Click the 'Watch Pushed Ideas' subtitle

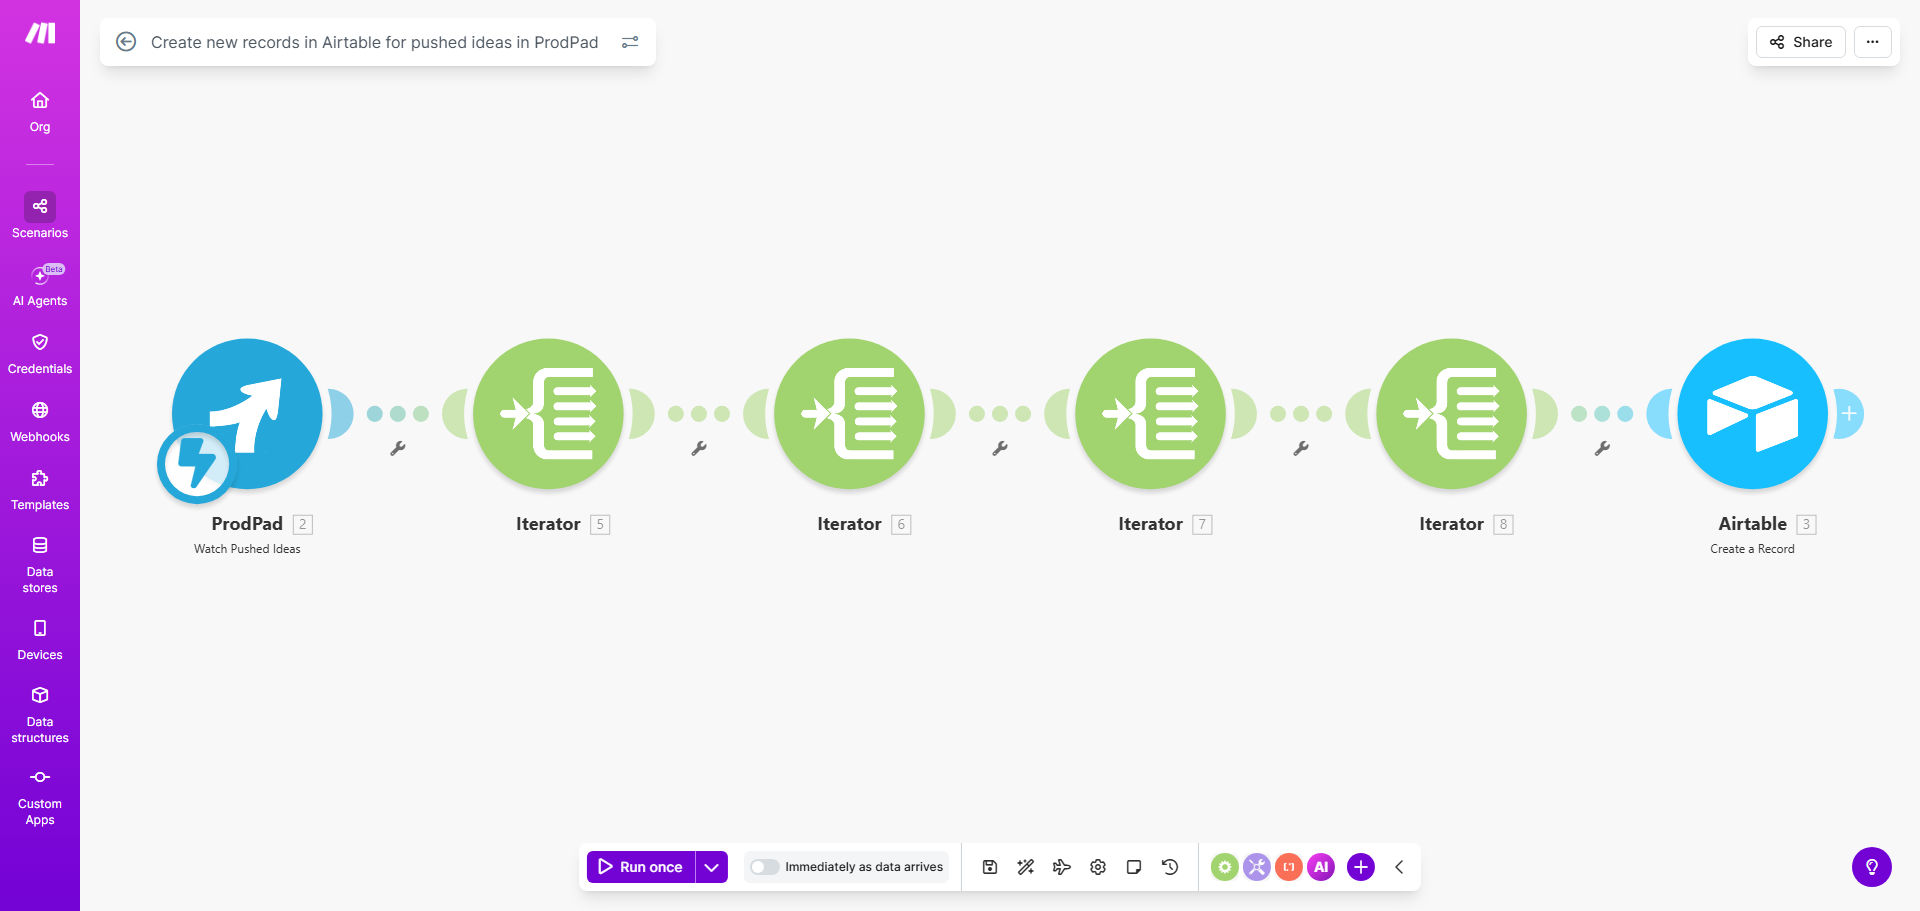[x=247, y=549]
